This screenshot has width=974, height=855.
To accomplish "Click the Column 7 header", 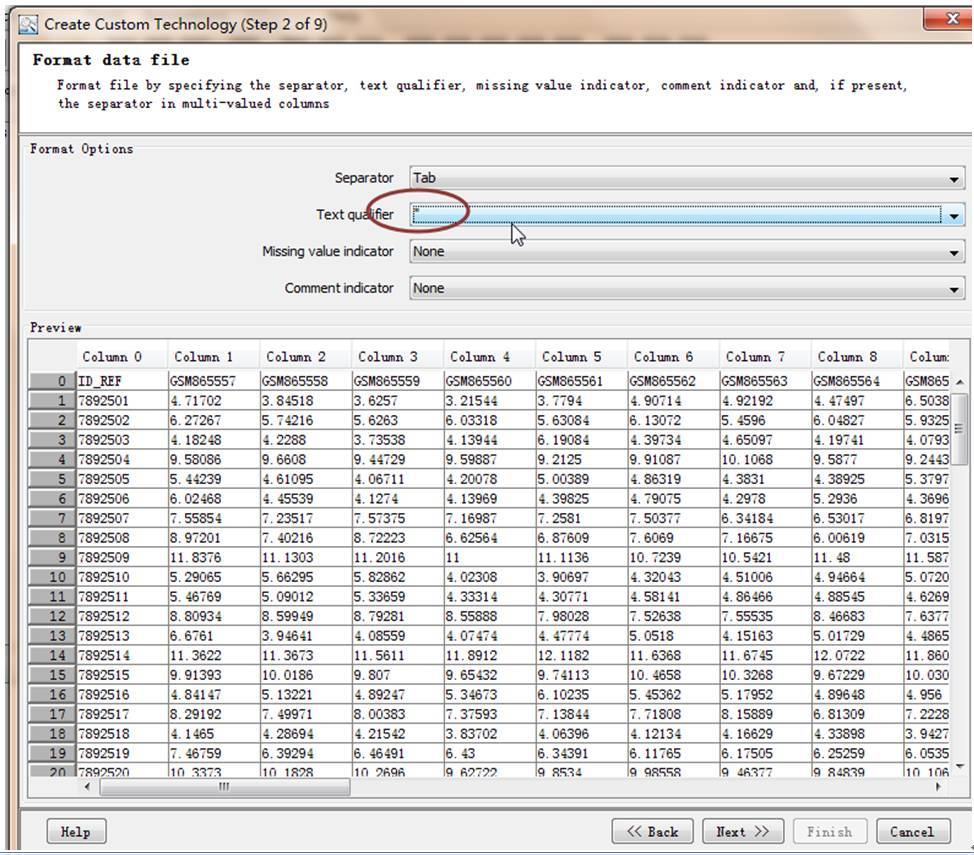I will pos(756,356).
